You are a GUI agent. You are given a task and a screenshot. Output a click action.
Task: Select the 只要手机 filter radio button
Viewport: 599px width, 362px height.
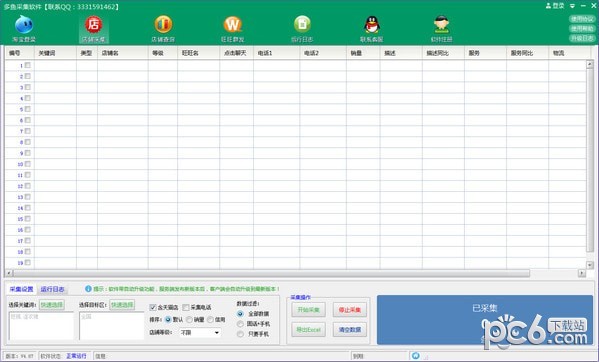pos(240,334)
